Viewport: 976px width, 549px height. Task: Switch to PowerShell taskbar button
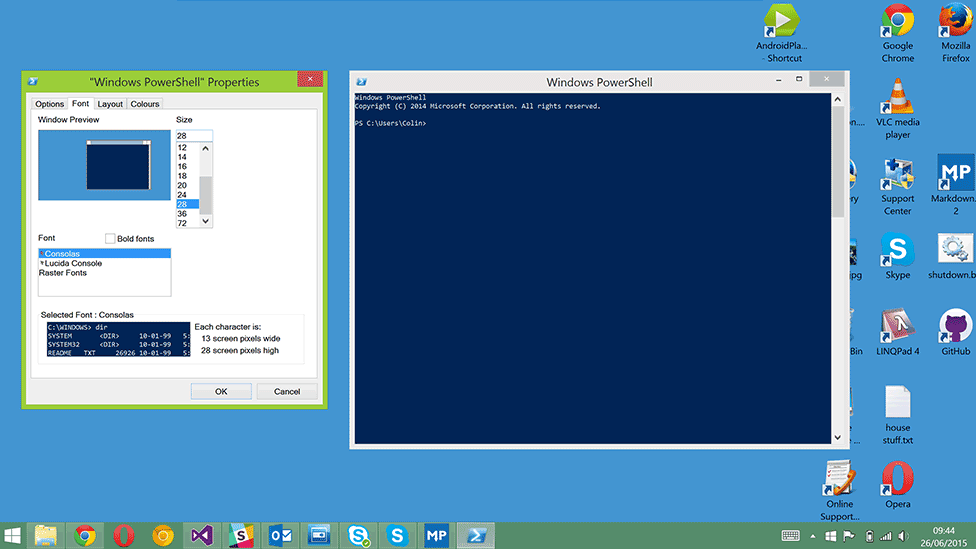(x=476, y=535)
